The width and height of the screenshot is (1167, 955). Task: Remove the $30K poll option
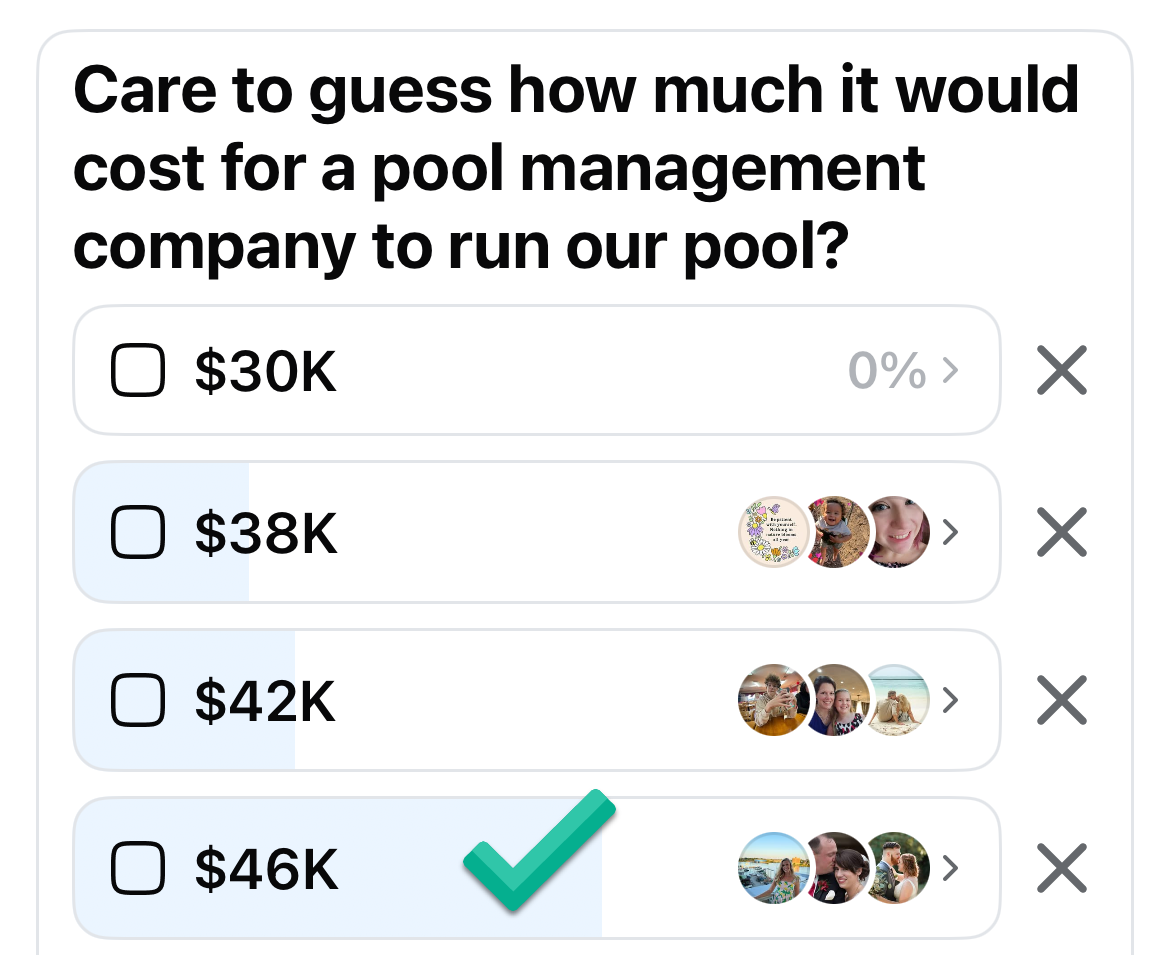tap(1062, 370)
